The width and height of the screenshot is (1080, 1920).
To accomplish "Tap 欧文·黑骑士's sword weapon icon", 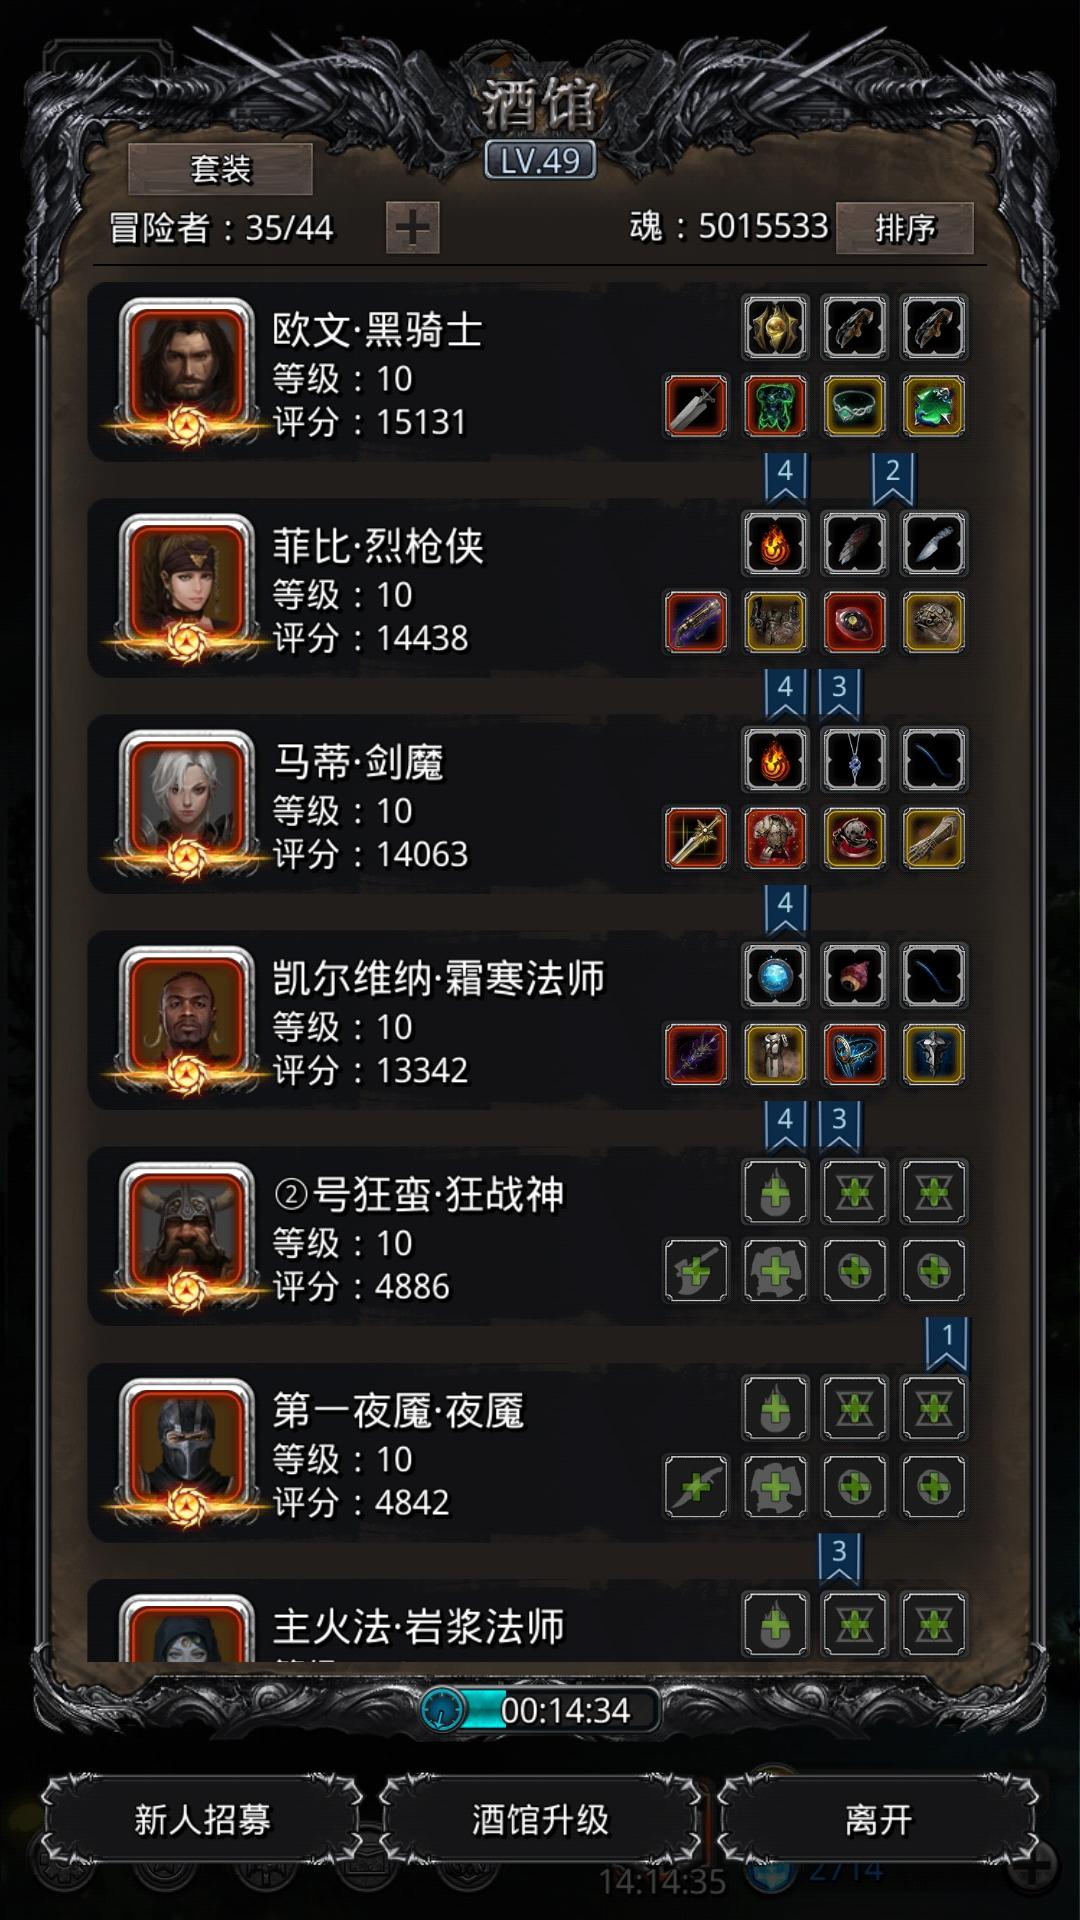I will 696,406.
